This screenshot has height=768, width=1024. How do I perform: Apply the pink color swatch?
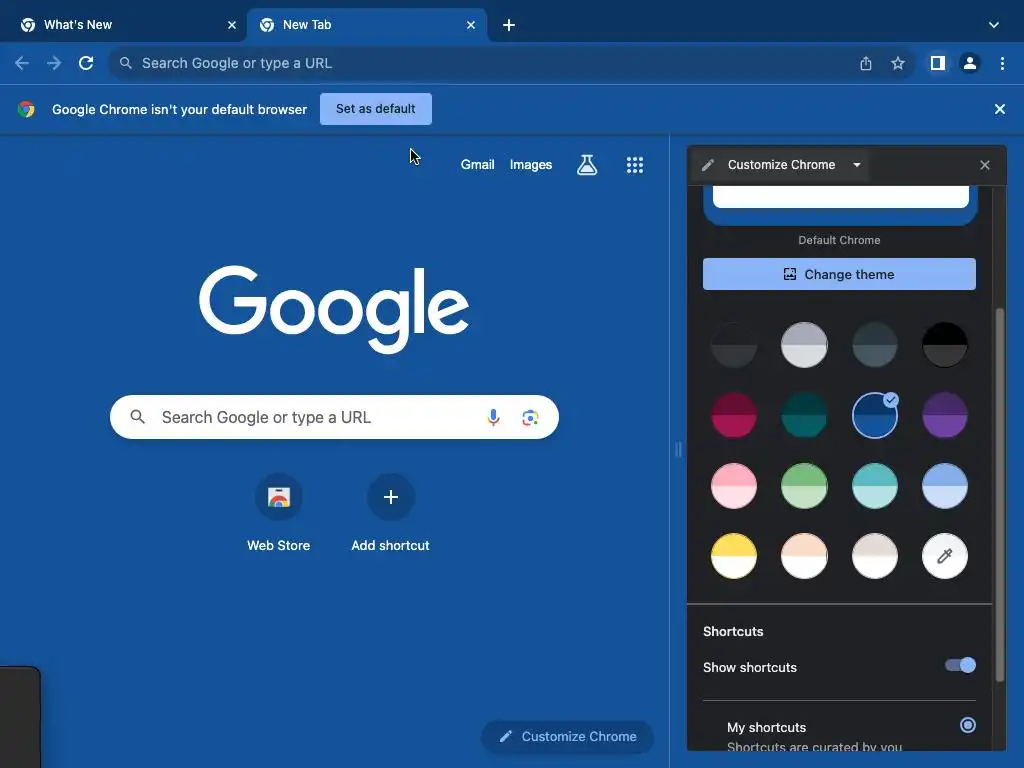pos(733,486)
